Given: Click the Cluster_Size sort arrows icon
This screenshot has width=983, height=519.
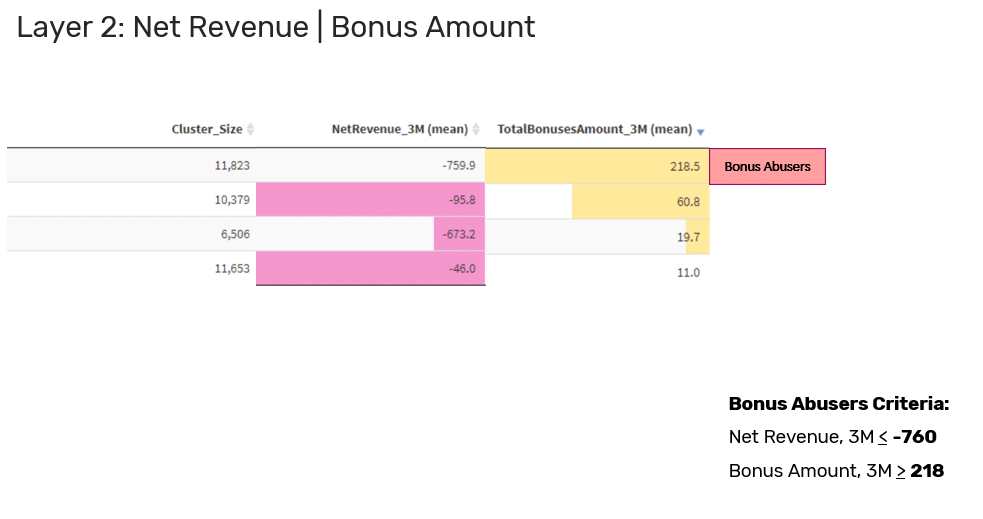Looking at the screenshot, I should tap(251, 130).
